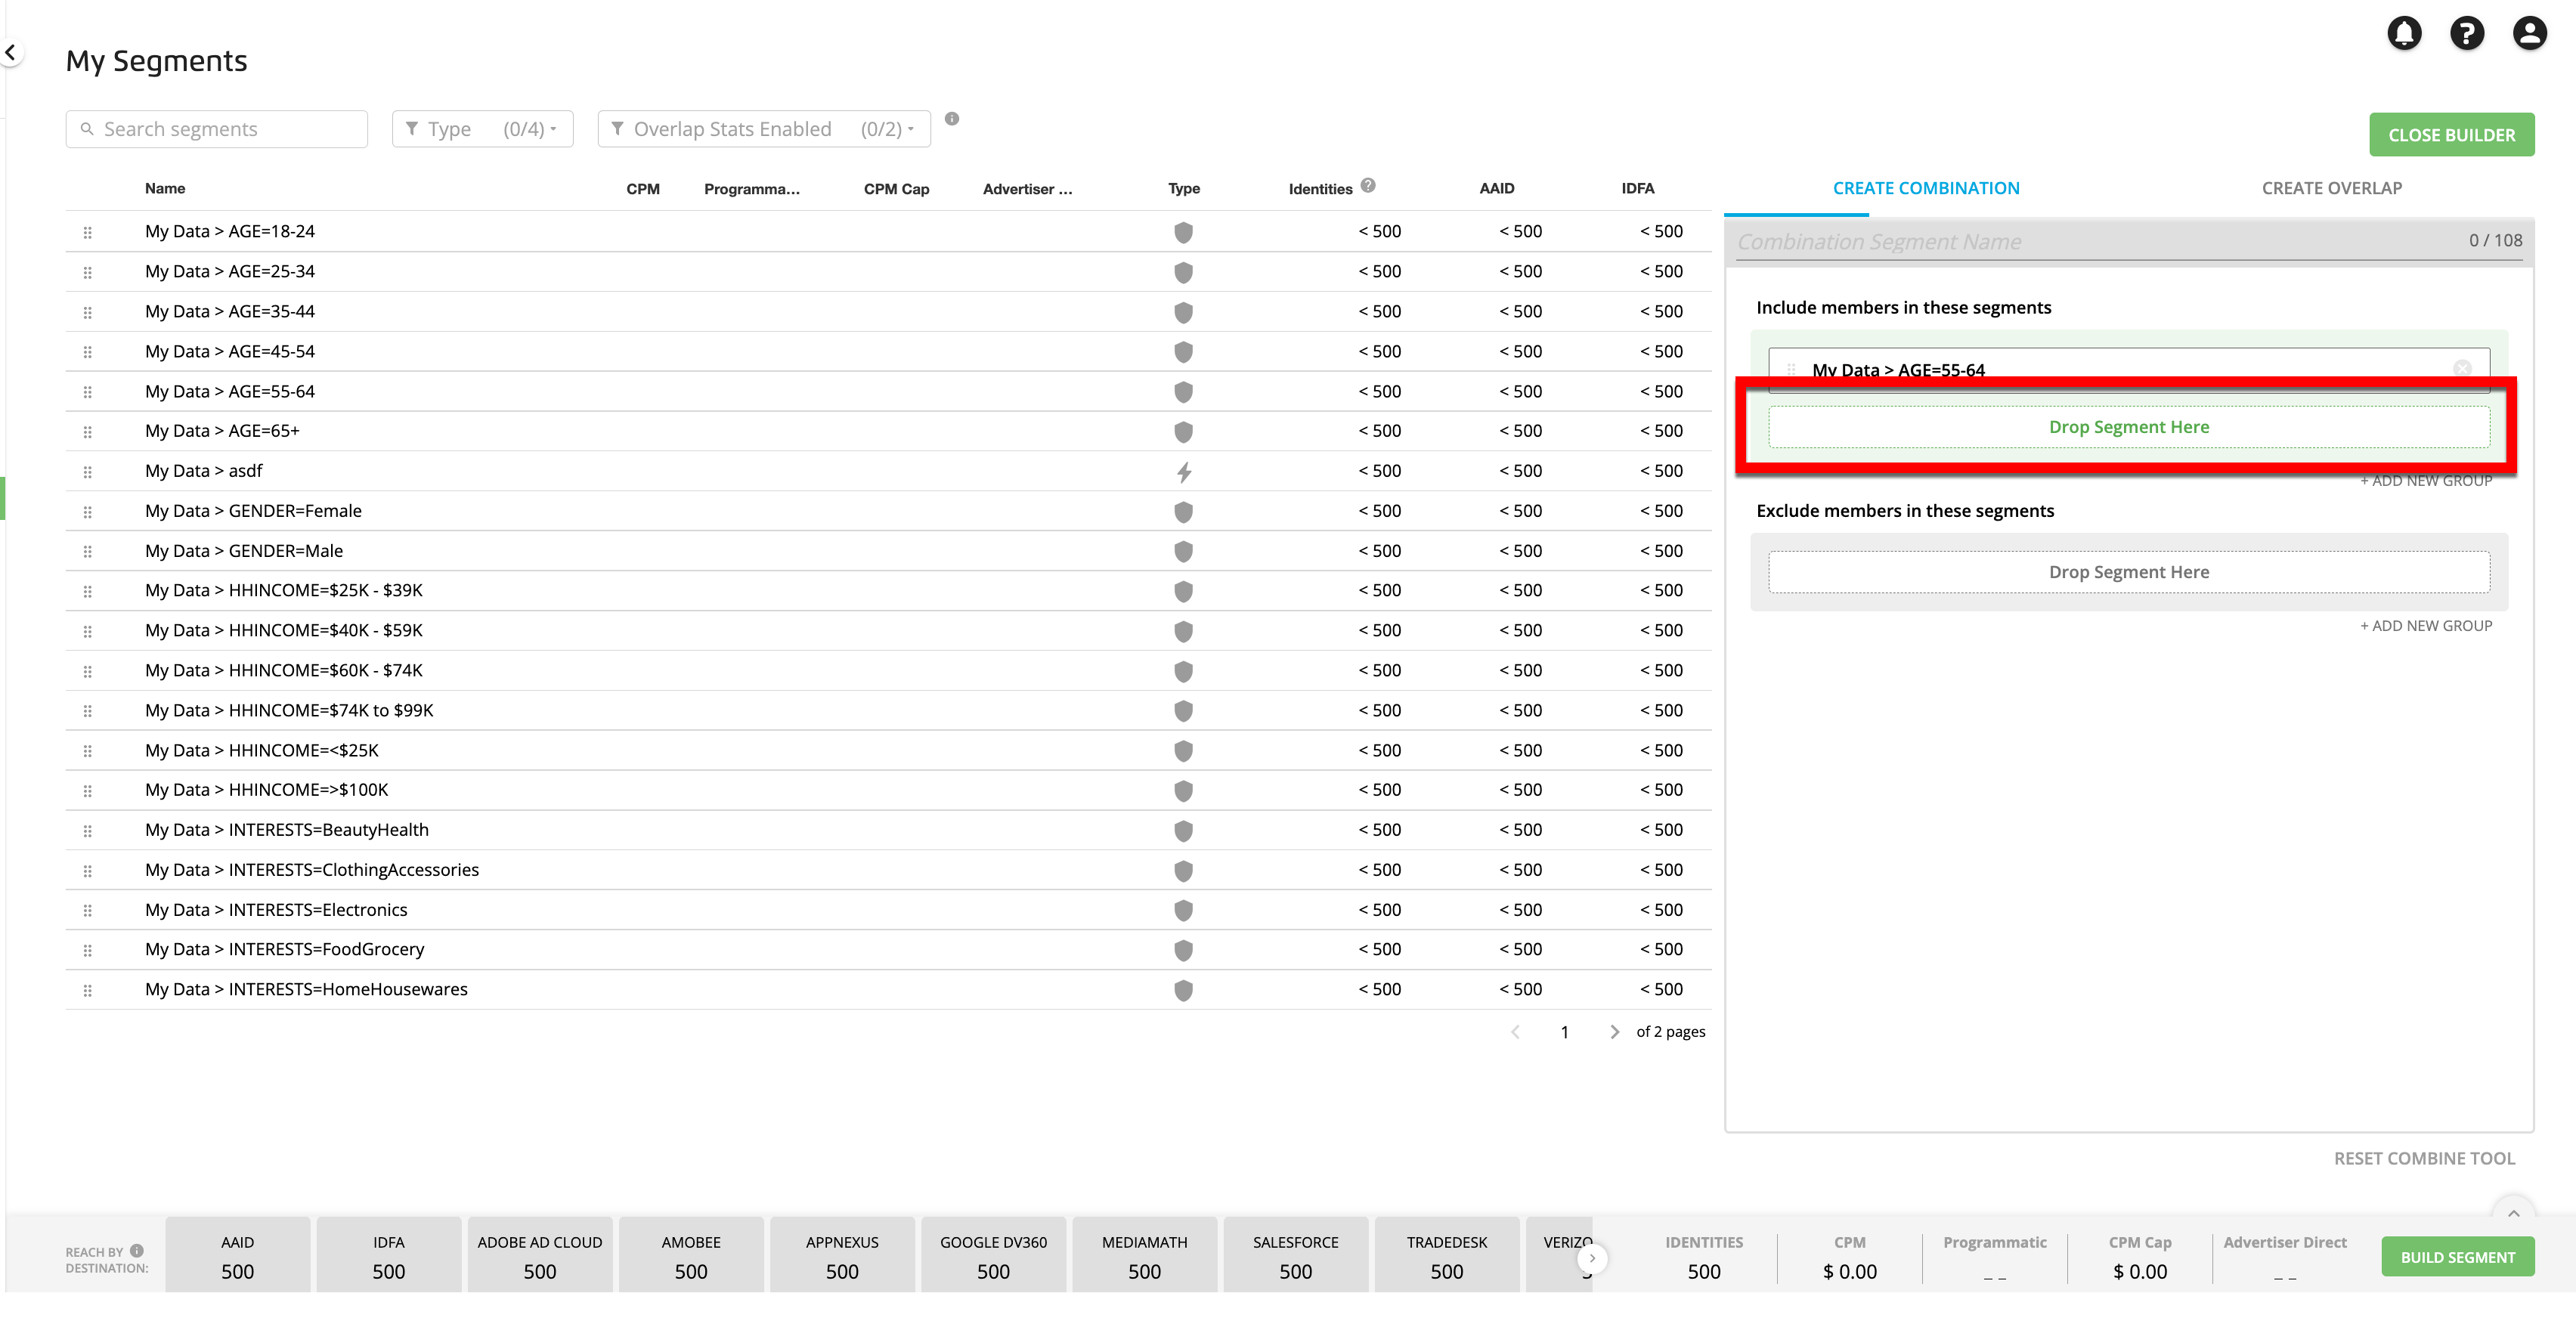Collapse the bottom reach bar with up chevron
The width and height of the screenshot is (2576, 1321).
point(2513,1213)
